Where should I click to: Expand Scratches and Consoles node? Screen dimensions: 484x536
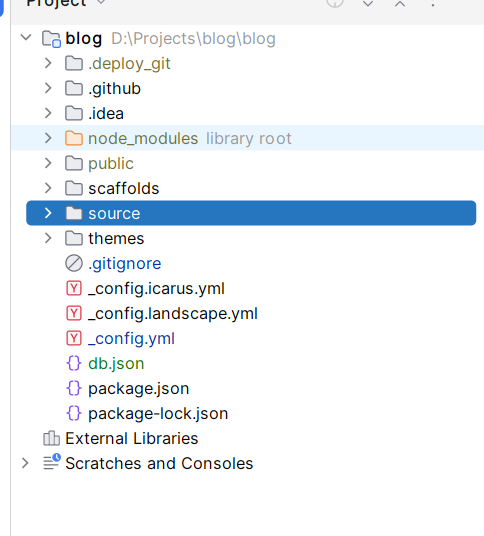tap(25, 463)
